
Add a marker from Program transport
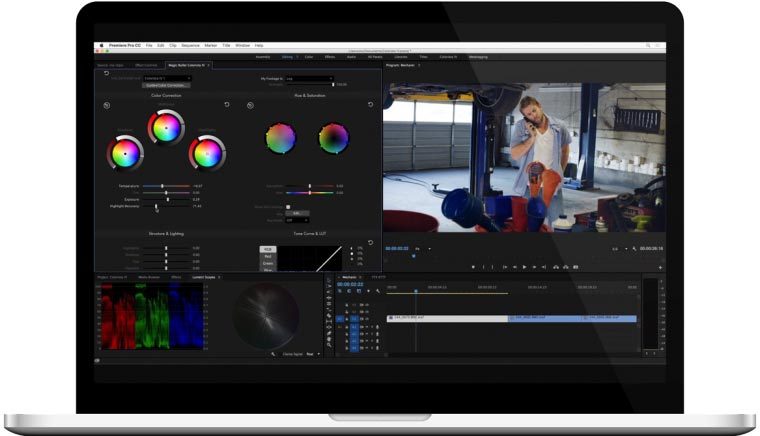473,267
